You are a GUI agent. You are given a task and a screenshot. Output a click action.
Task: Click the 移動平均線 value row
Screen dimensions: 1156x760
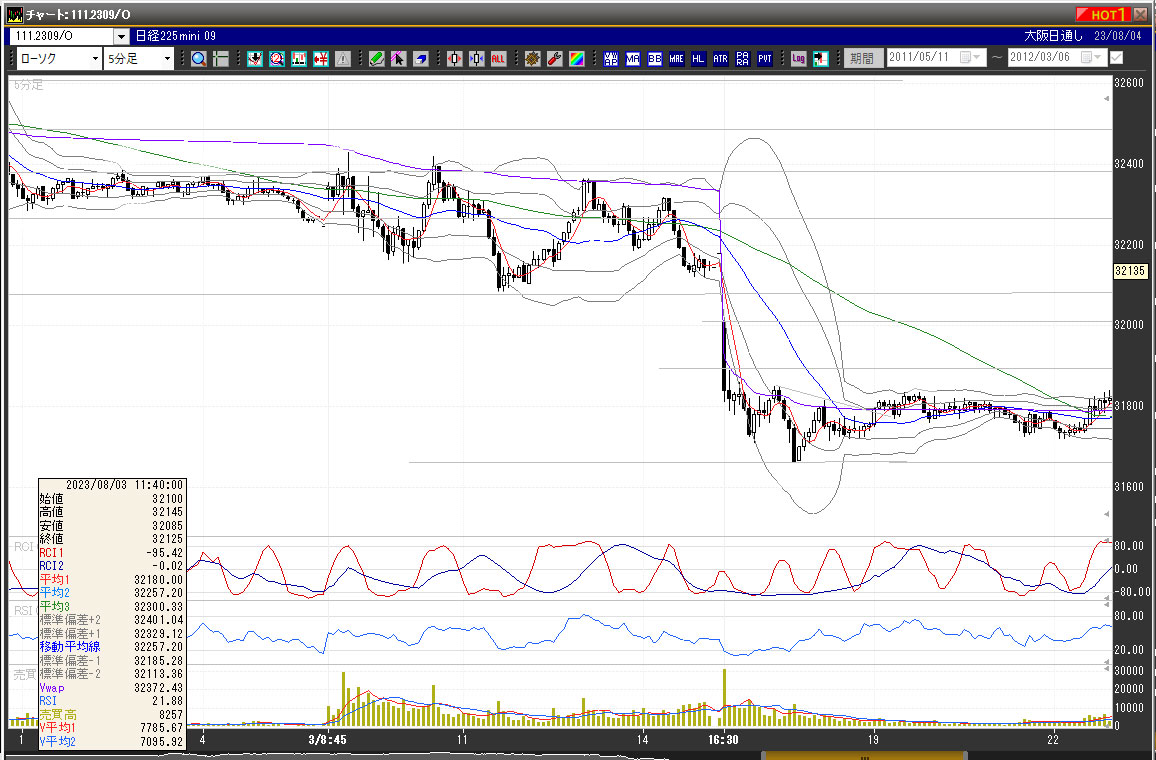(111, 646)
